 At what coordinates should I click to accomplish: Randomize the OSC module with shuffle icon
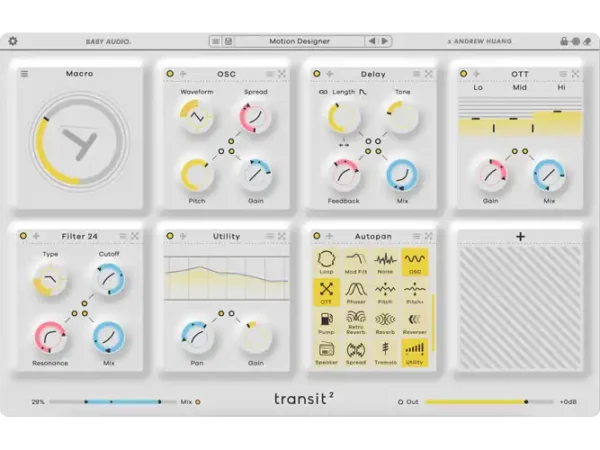[x=282, y=73]
